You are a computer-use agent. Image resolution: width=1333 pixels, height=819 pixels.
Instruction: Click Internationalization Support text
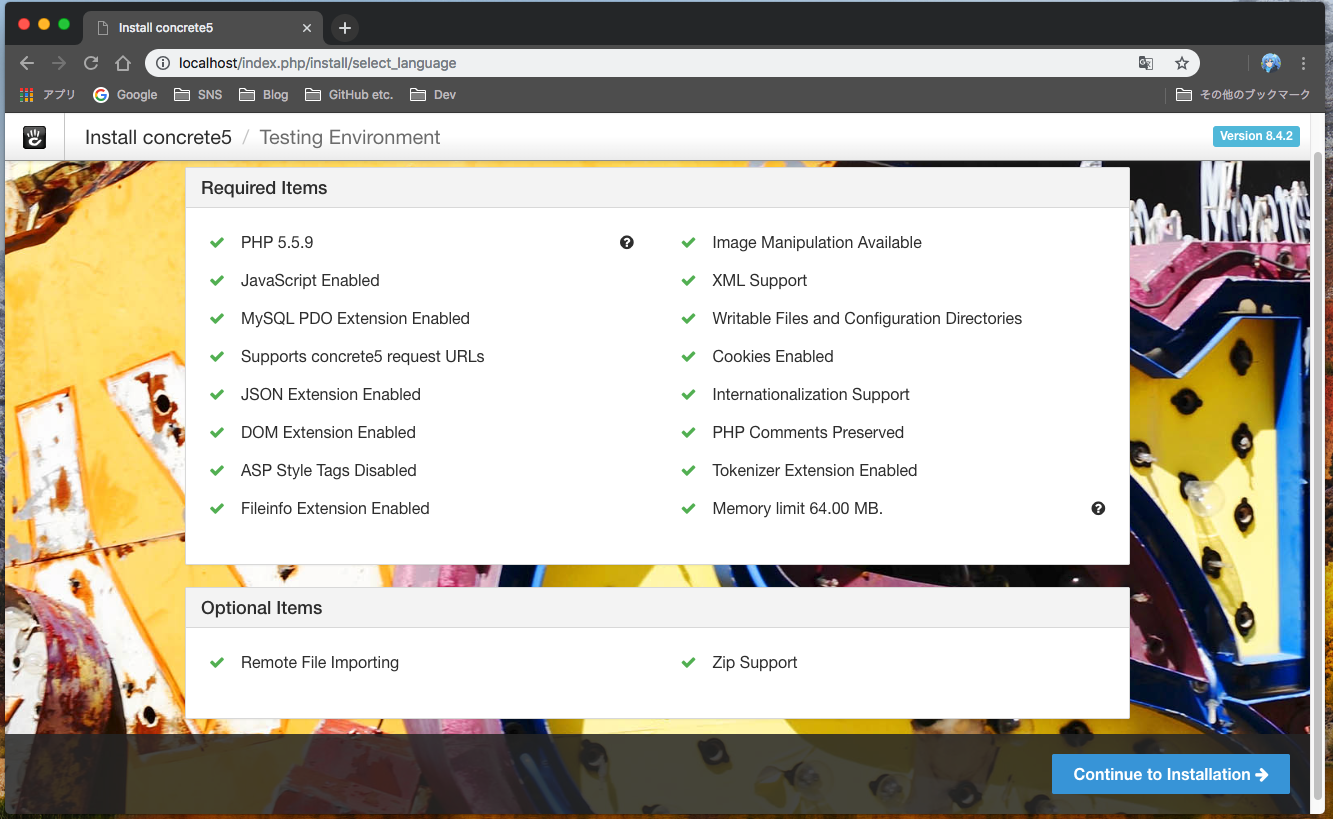(x=811, y=394)
